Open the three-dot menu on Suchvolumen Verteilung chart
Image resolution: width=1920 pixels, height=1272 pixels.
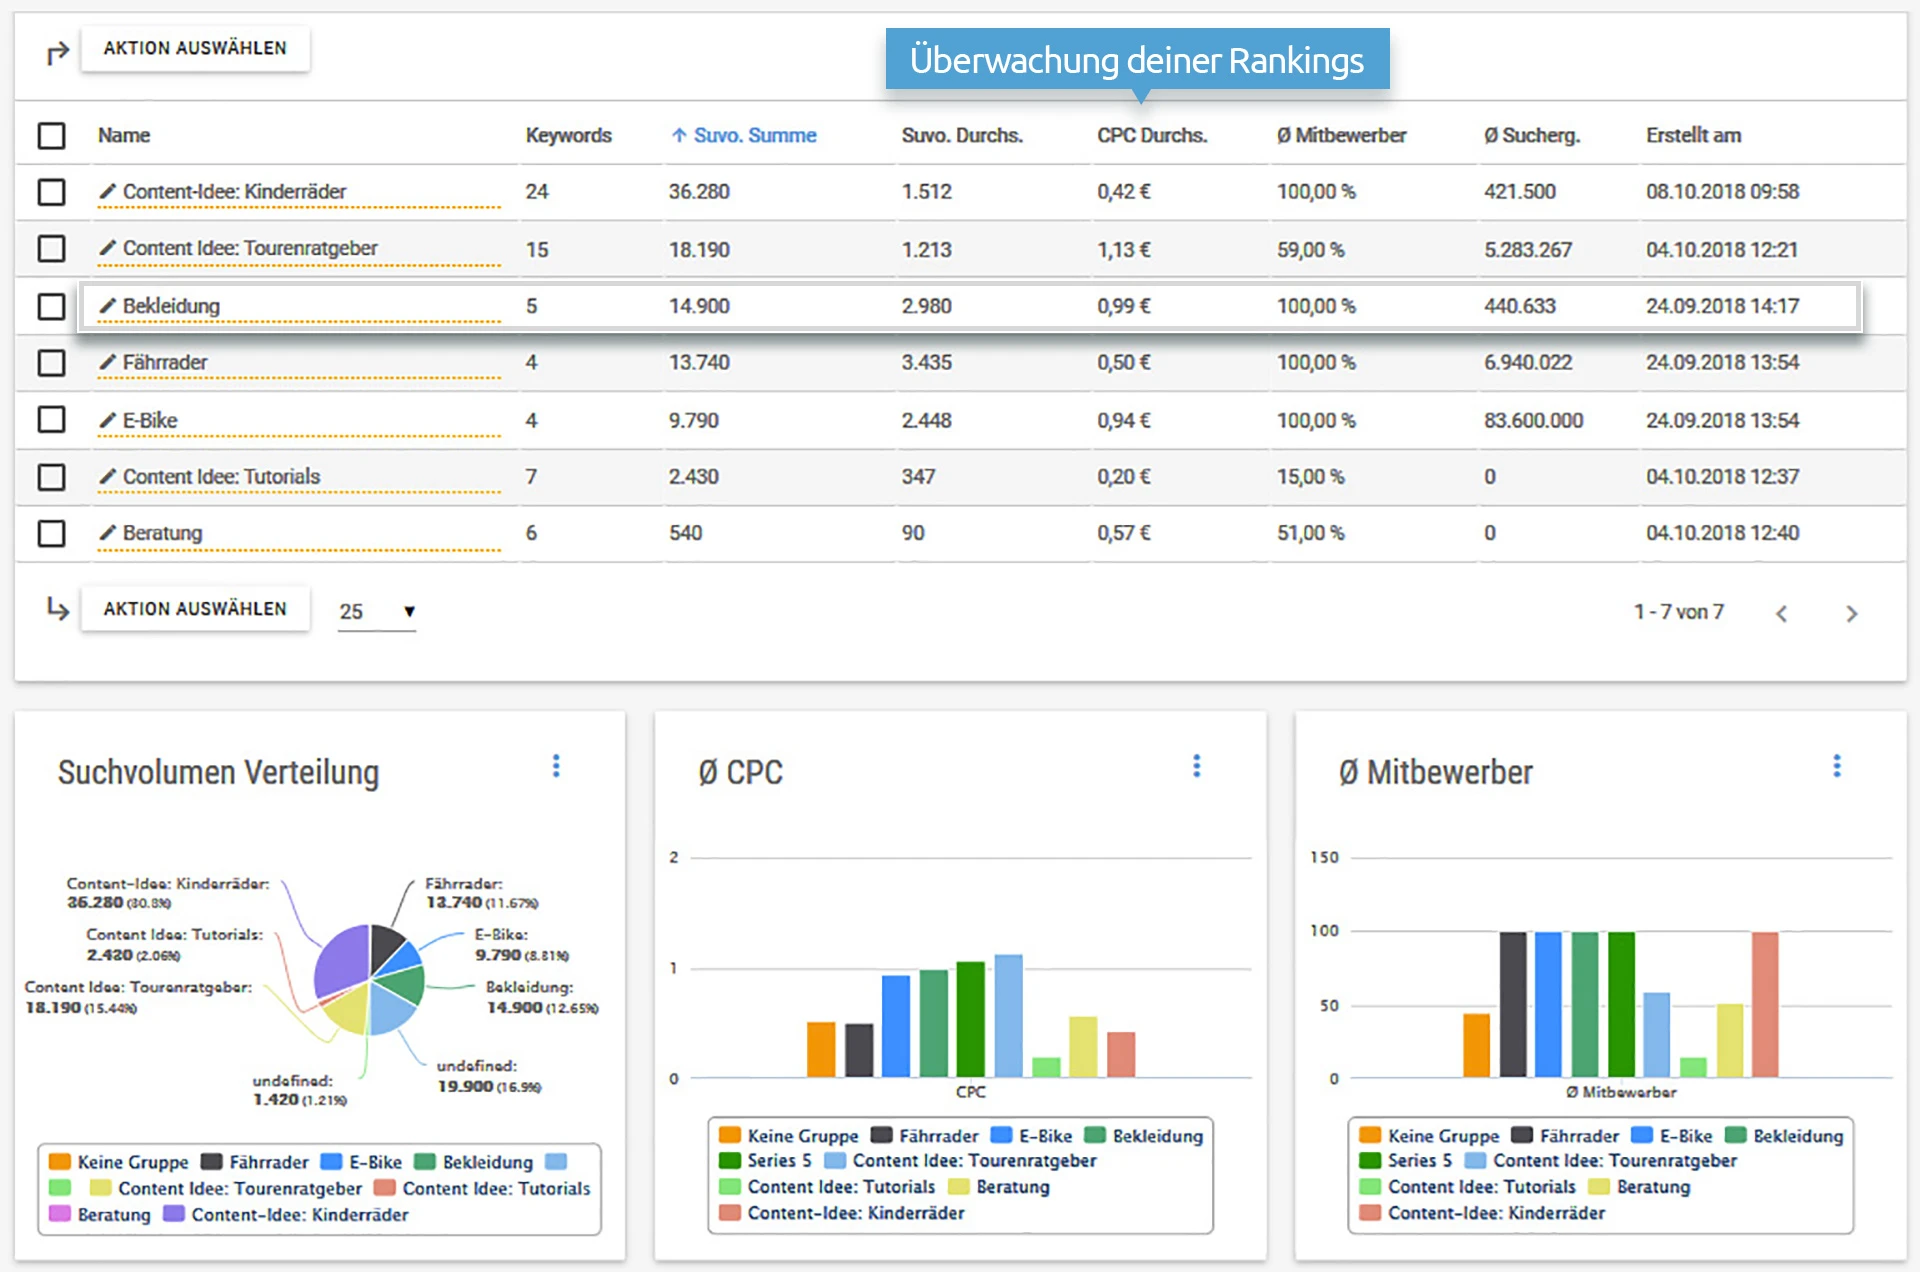click(x=556, y=766)
